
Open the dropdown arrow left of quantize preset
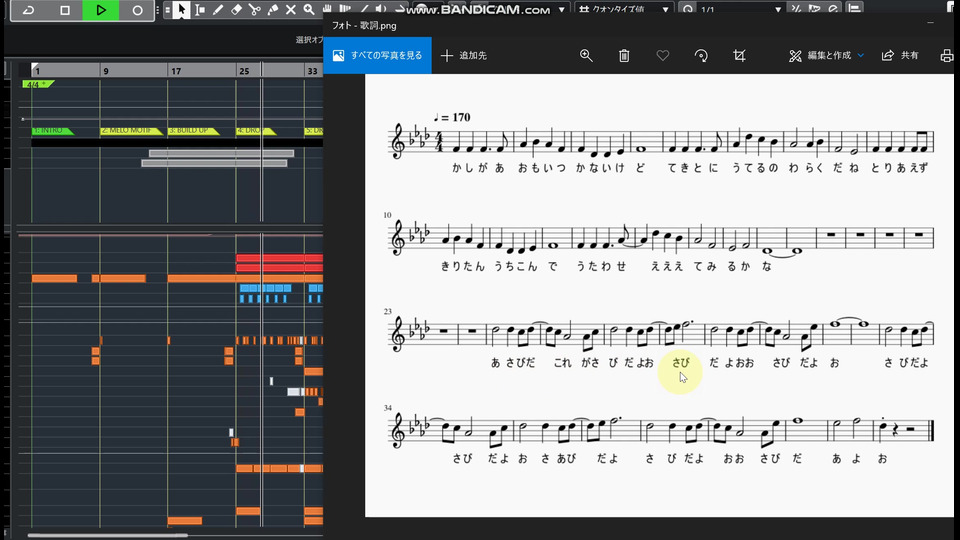pos(561,10)
